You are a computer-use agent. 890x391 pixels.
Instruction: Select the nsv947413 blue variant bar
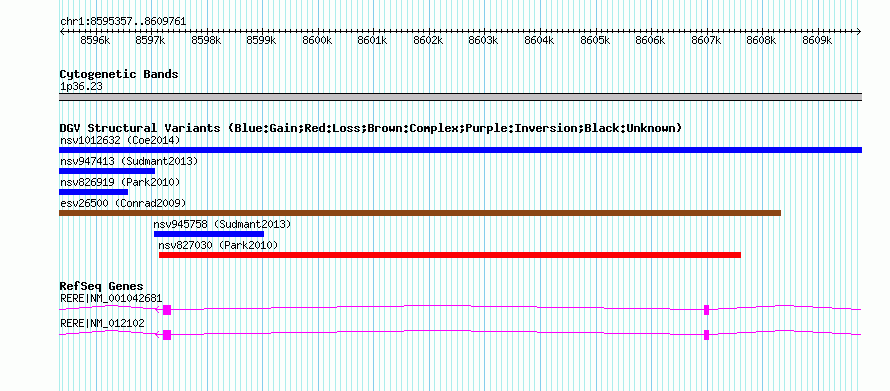[x=107, y=171]
